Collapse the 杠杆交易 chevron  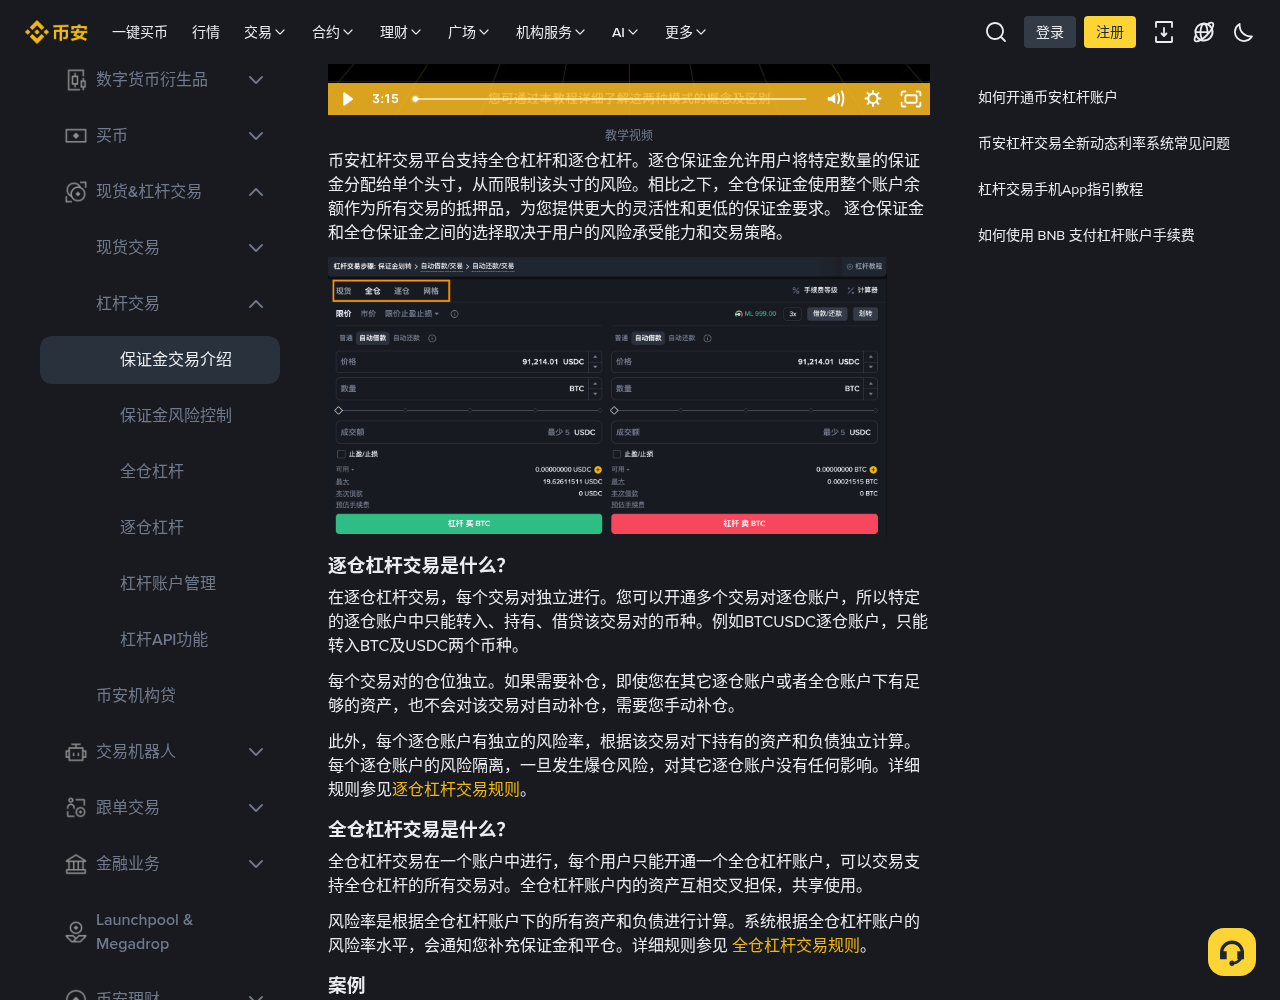(256, 304)
